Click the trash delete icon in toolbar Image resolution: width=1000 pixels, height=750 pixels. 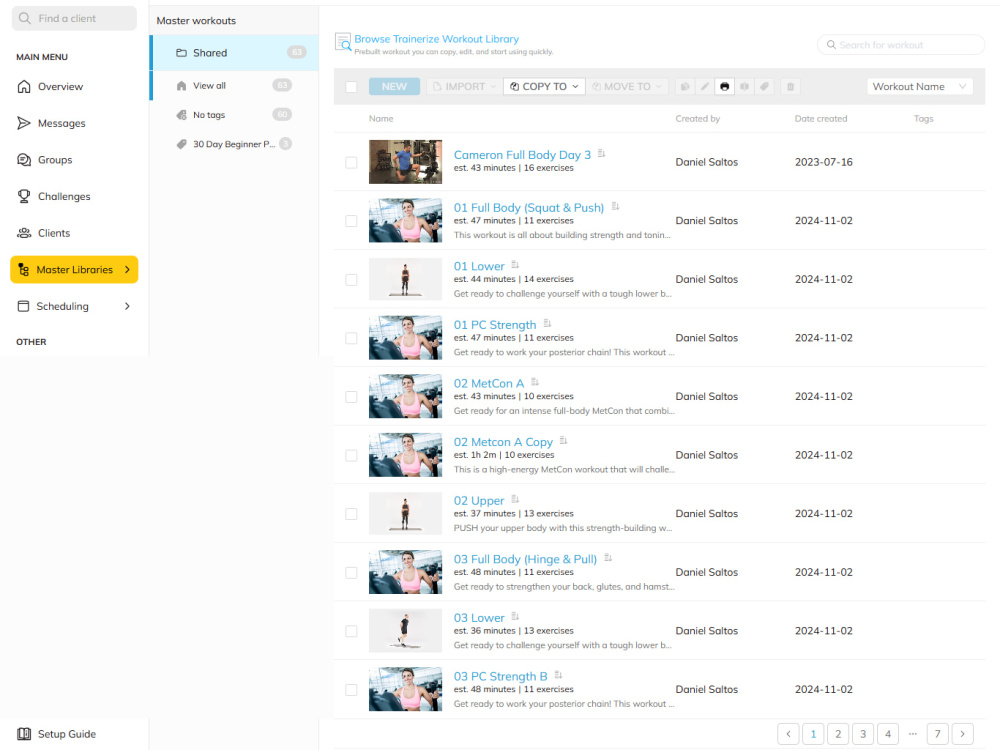(x=790, y=87)
